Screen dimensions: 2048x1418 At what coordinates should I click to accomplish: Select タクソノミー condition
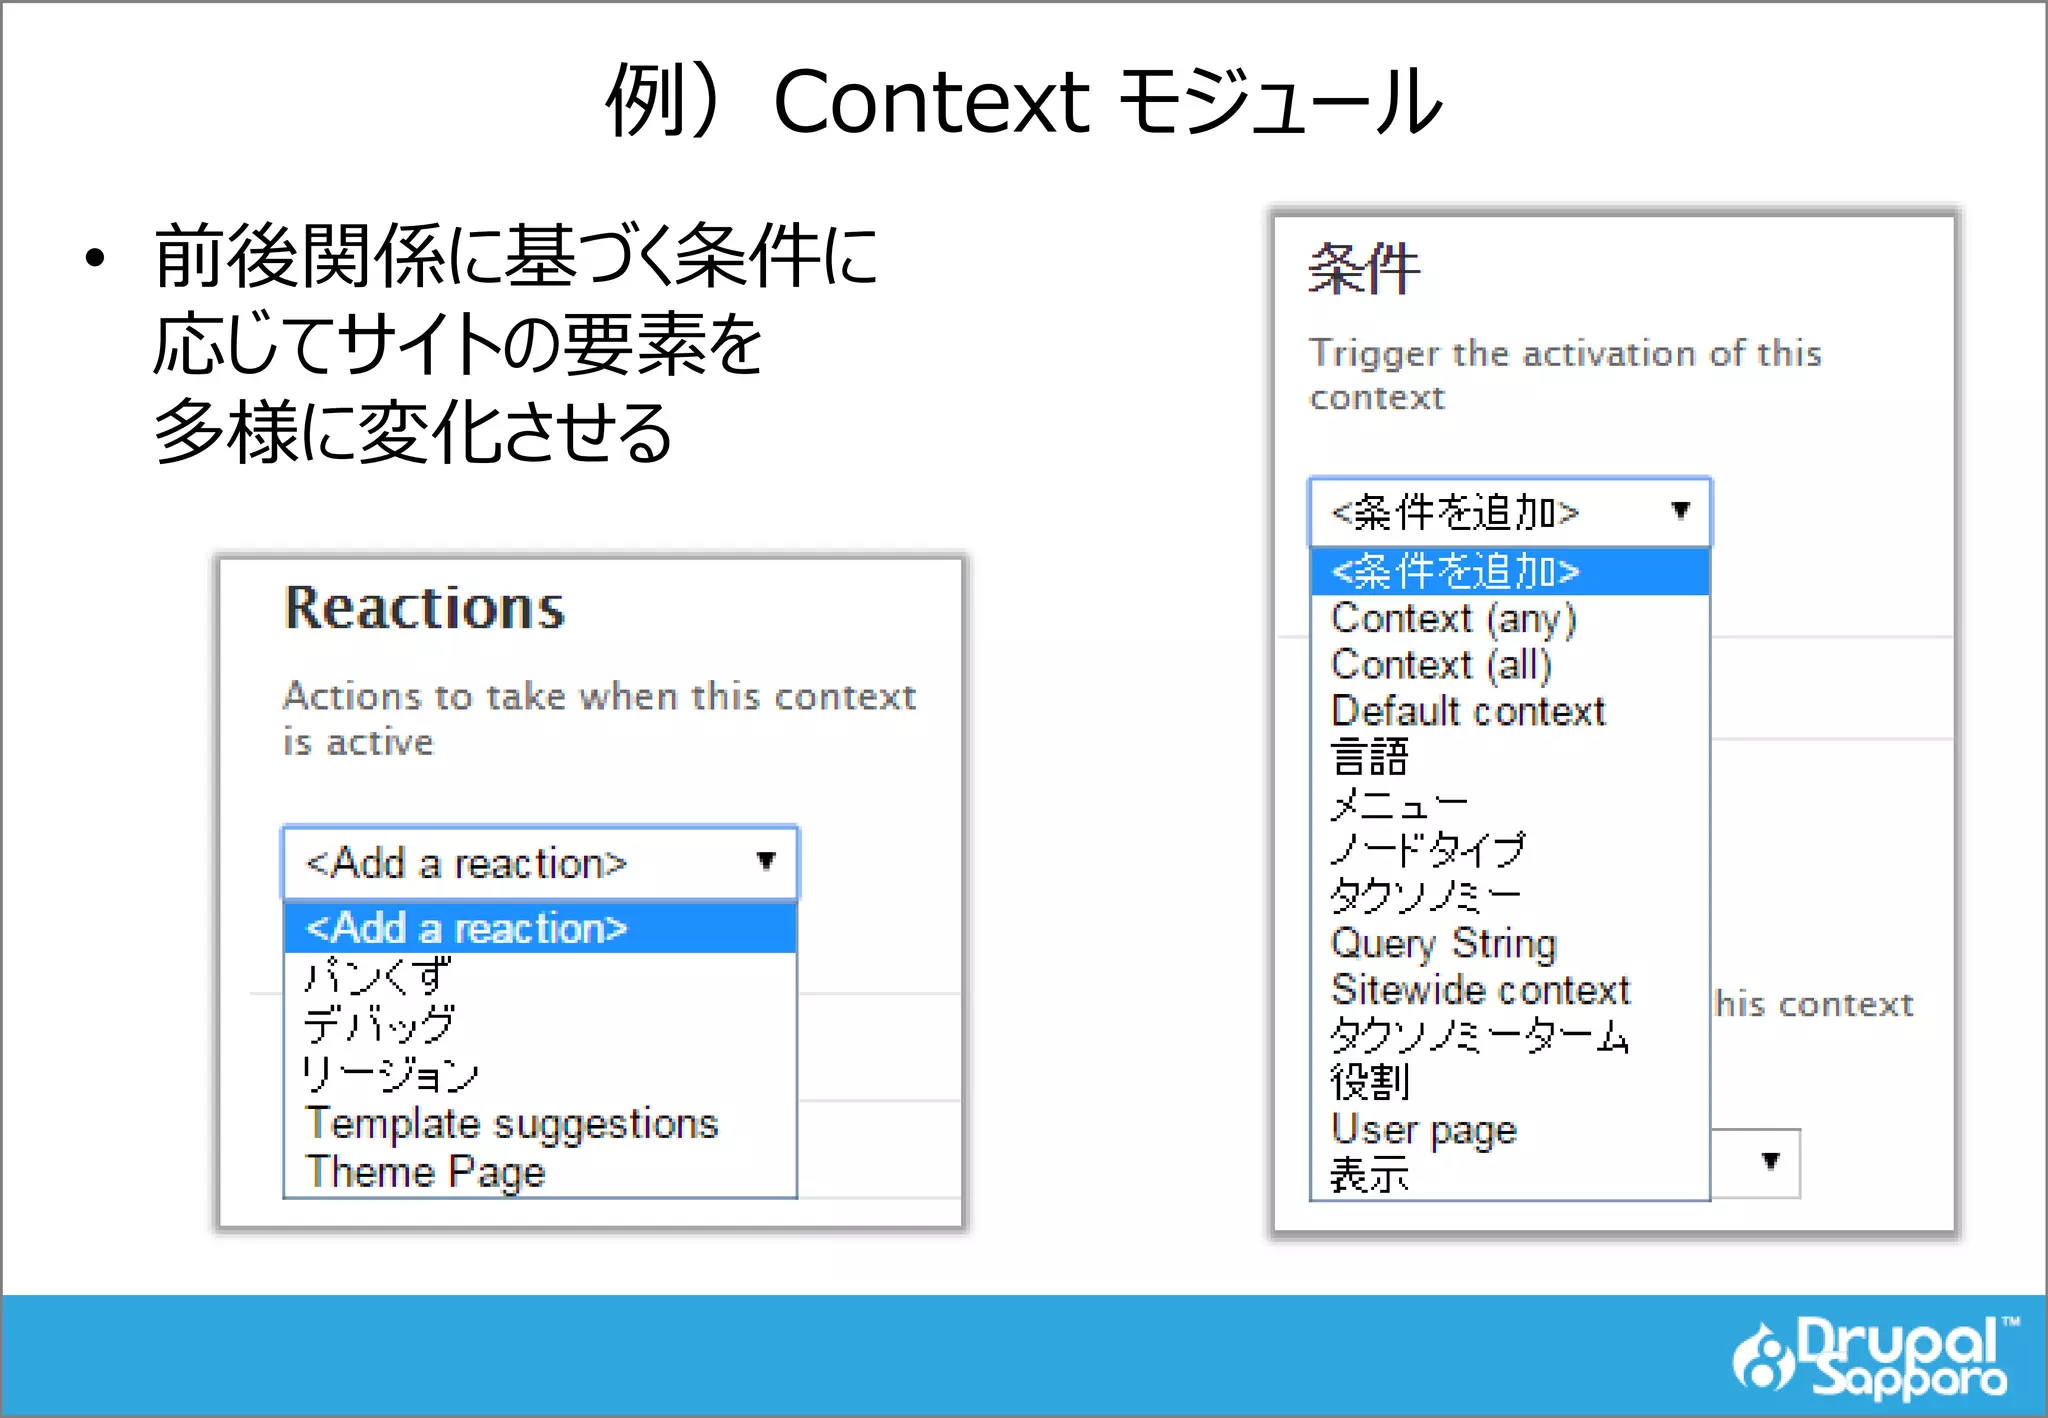[x=1510, y=896]
